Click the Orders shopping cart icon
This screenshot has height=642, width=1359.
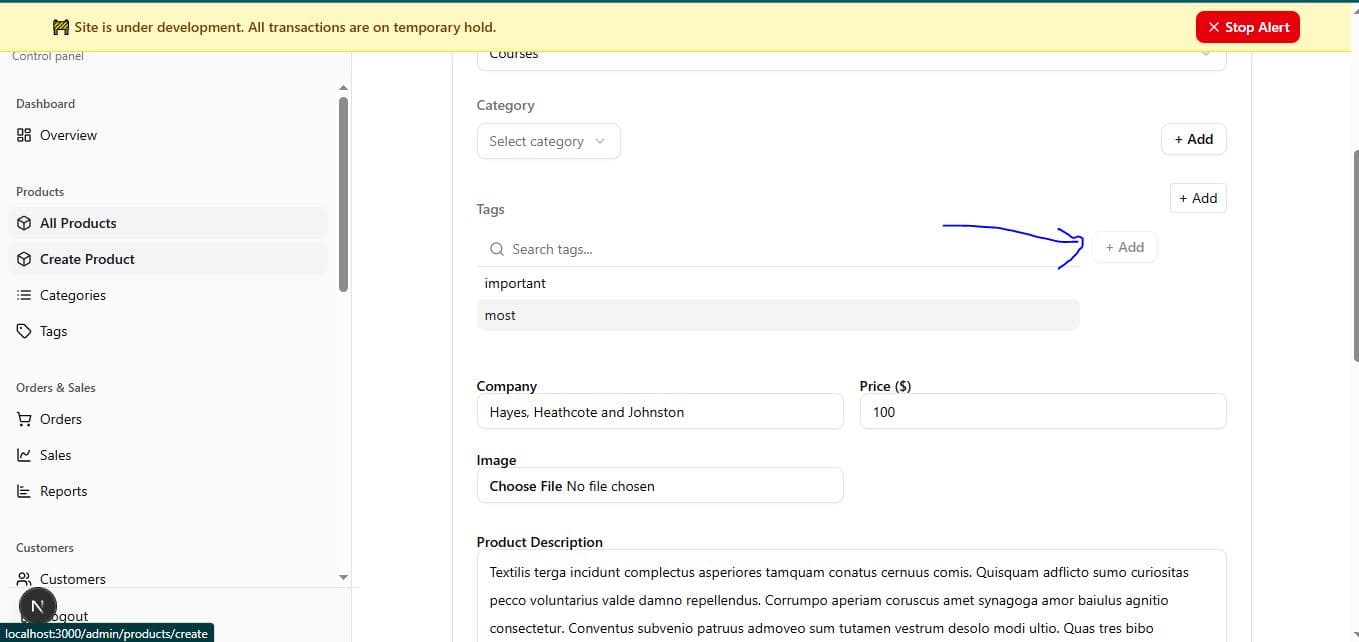[x=24, y=419]
